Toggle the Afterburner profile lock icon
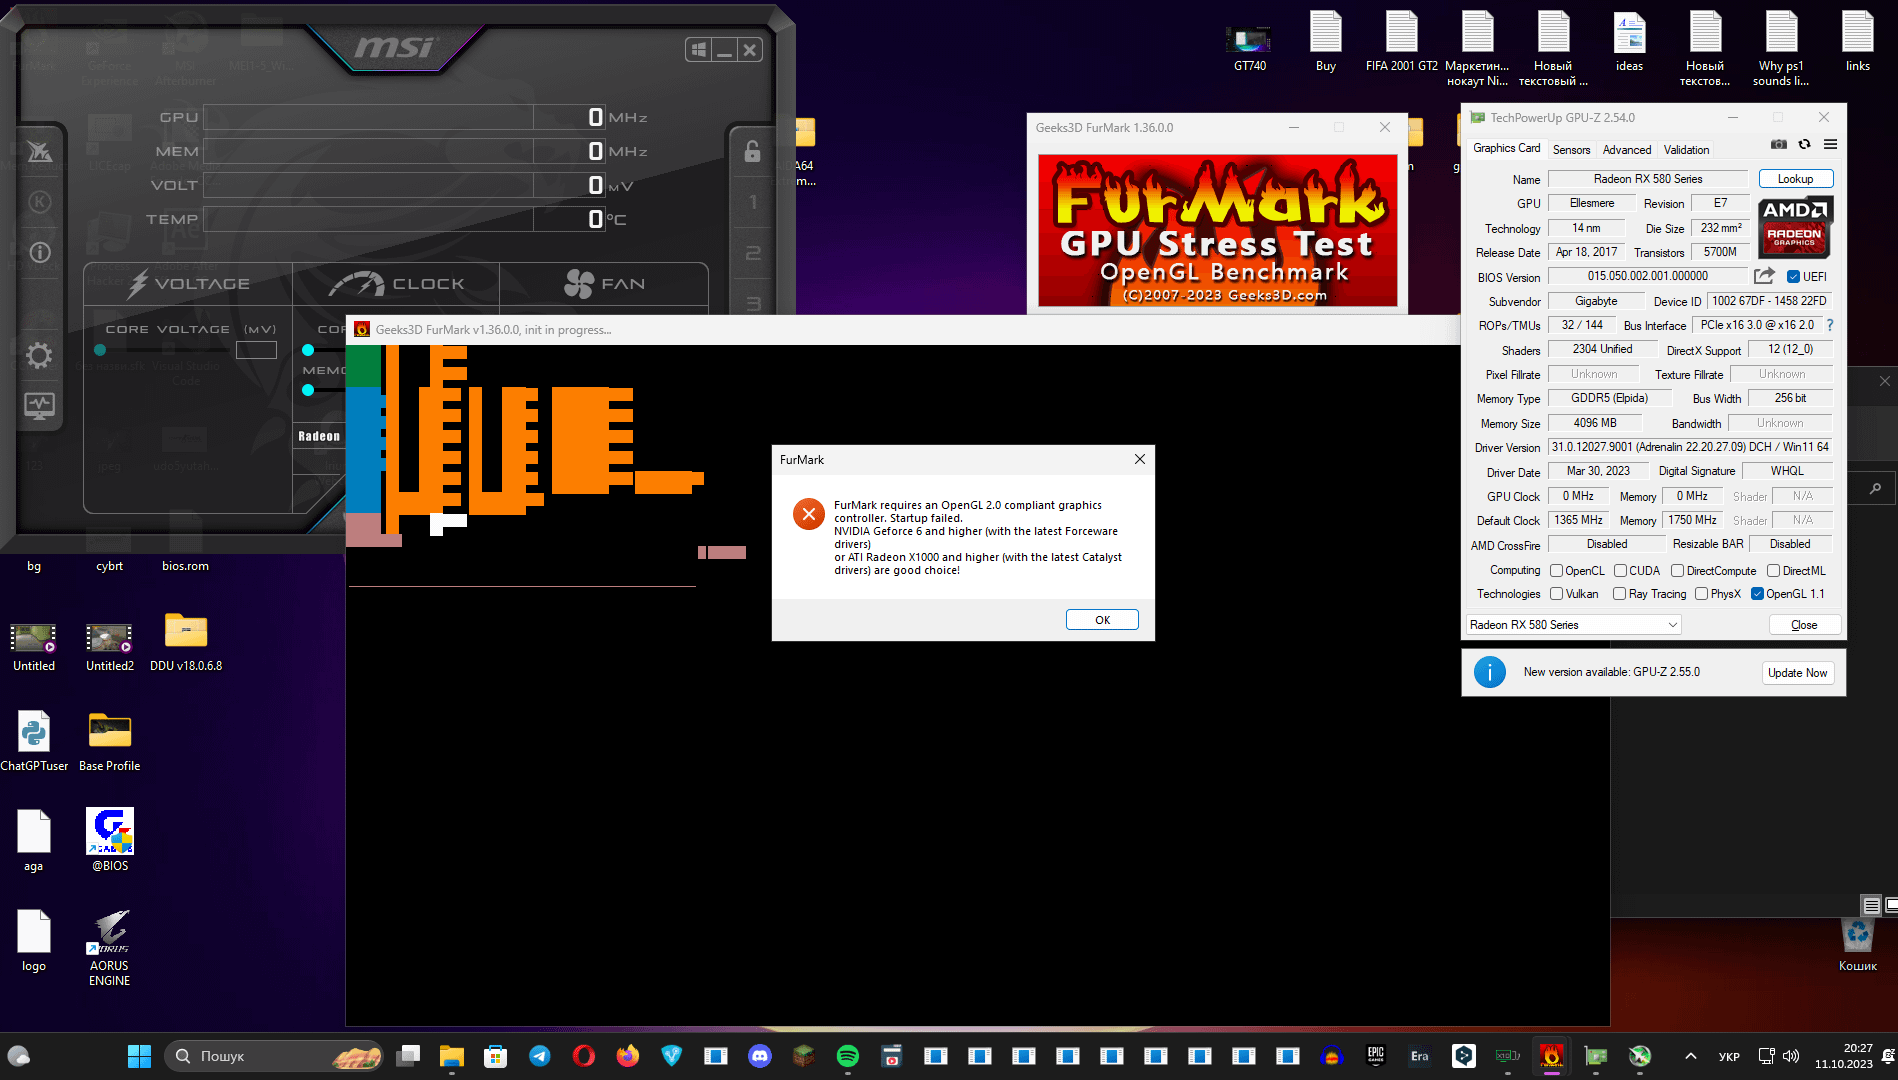Screen dimensions: 1898x1080 click(752, 151)
